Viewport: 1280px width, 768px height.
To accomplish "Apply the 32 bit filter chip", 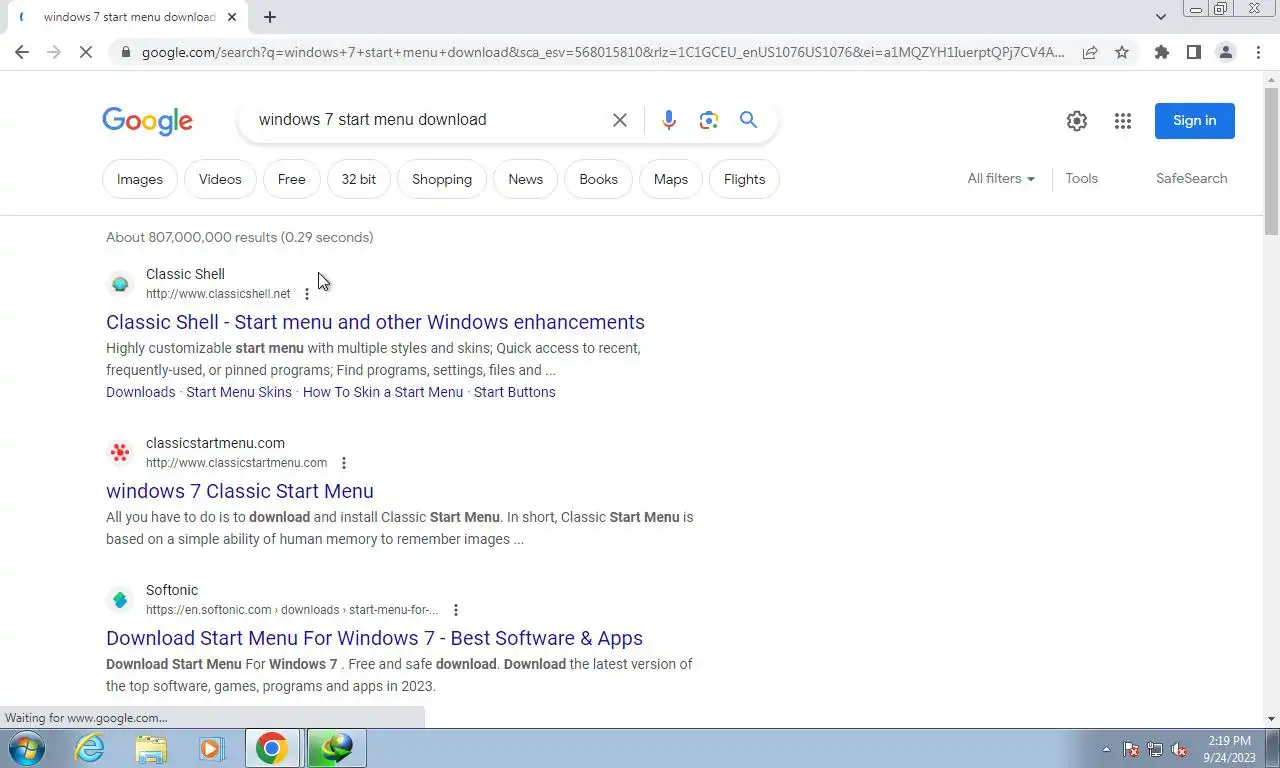I will 359,180.
